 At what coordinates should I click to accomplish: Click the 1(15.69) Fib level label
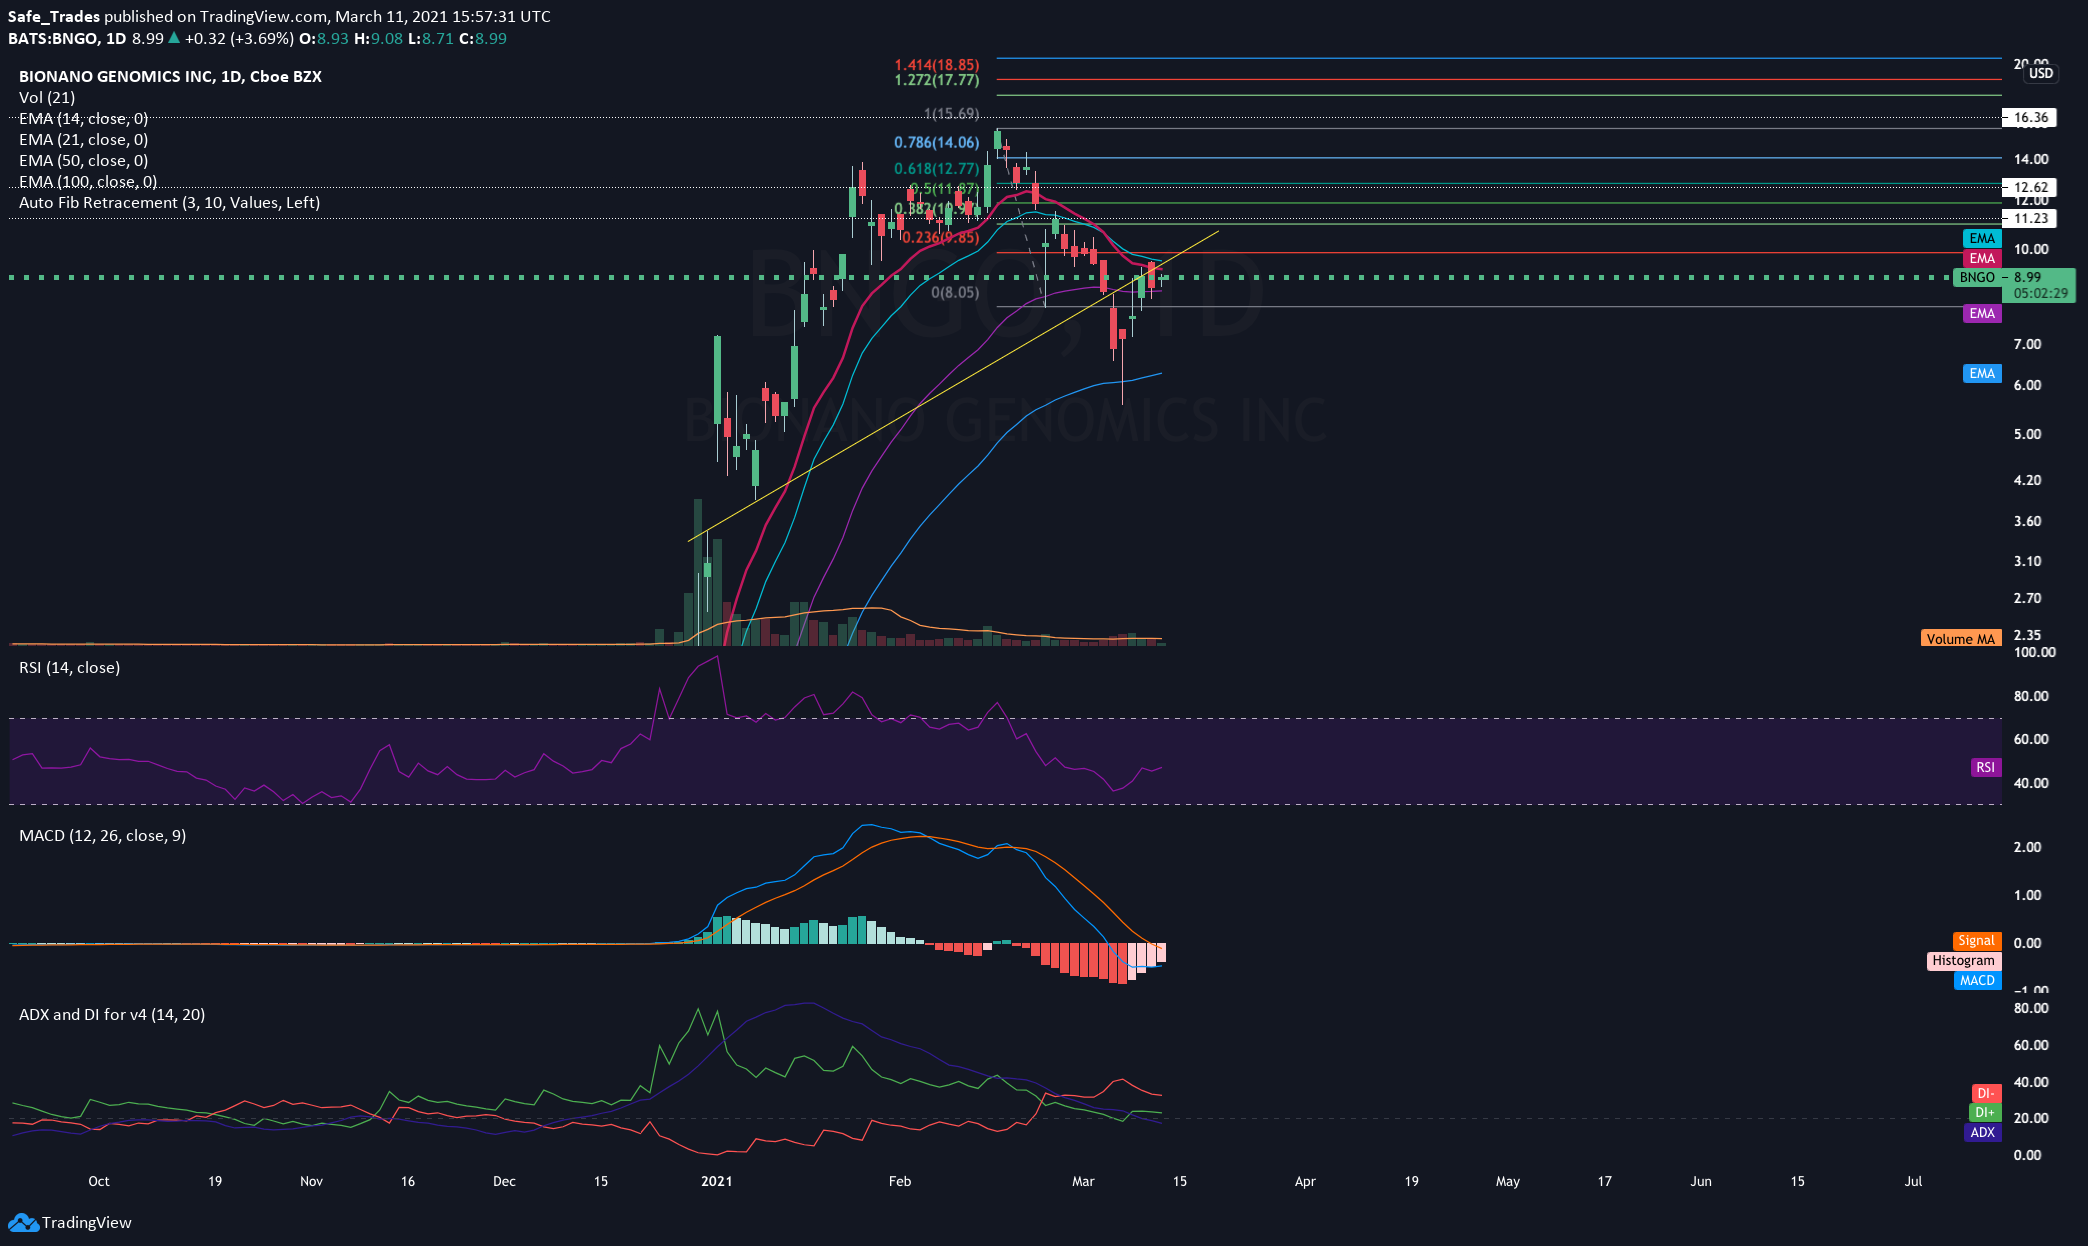[x=951, y=114]
